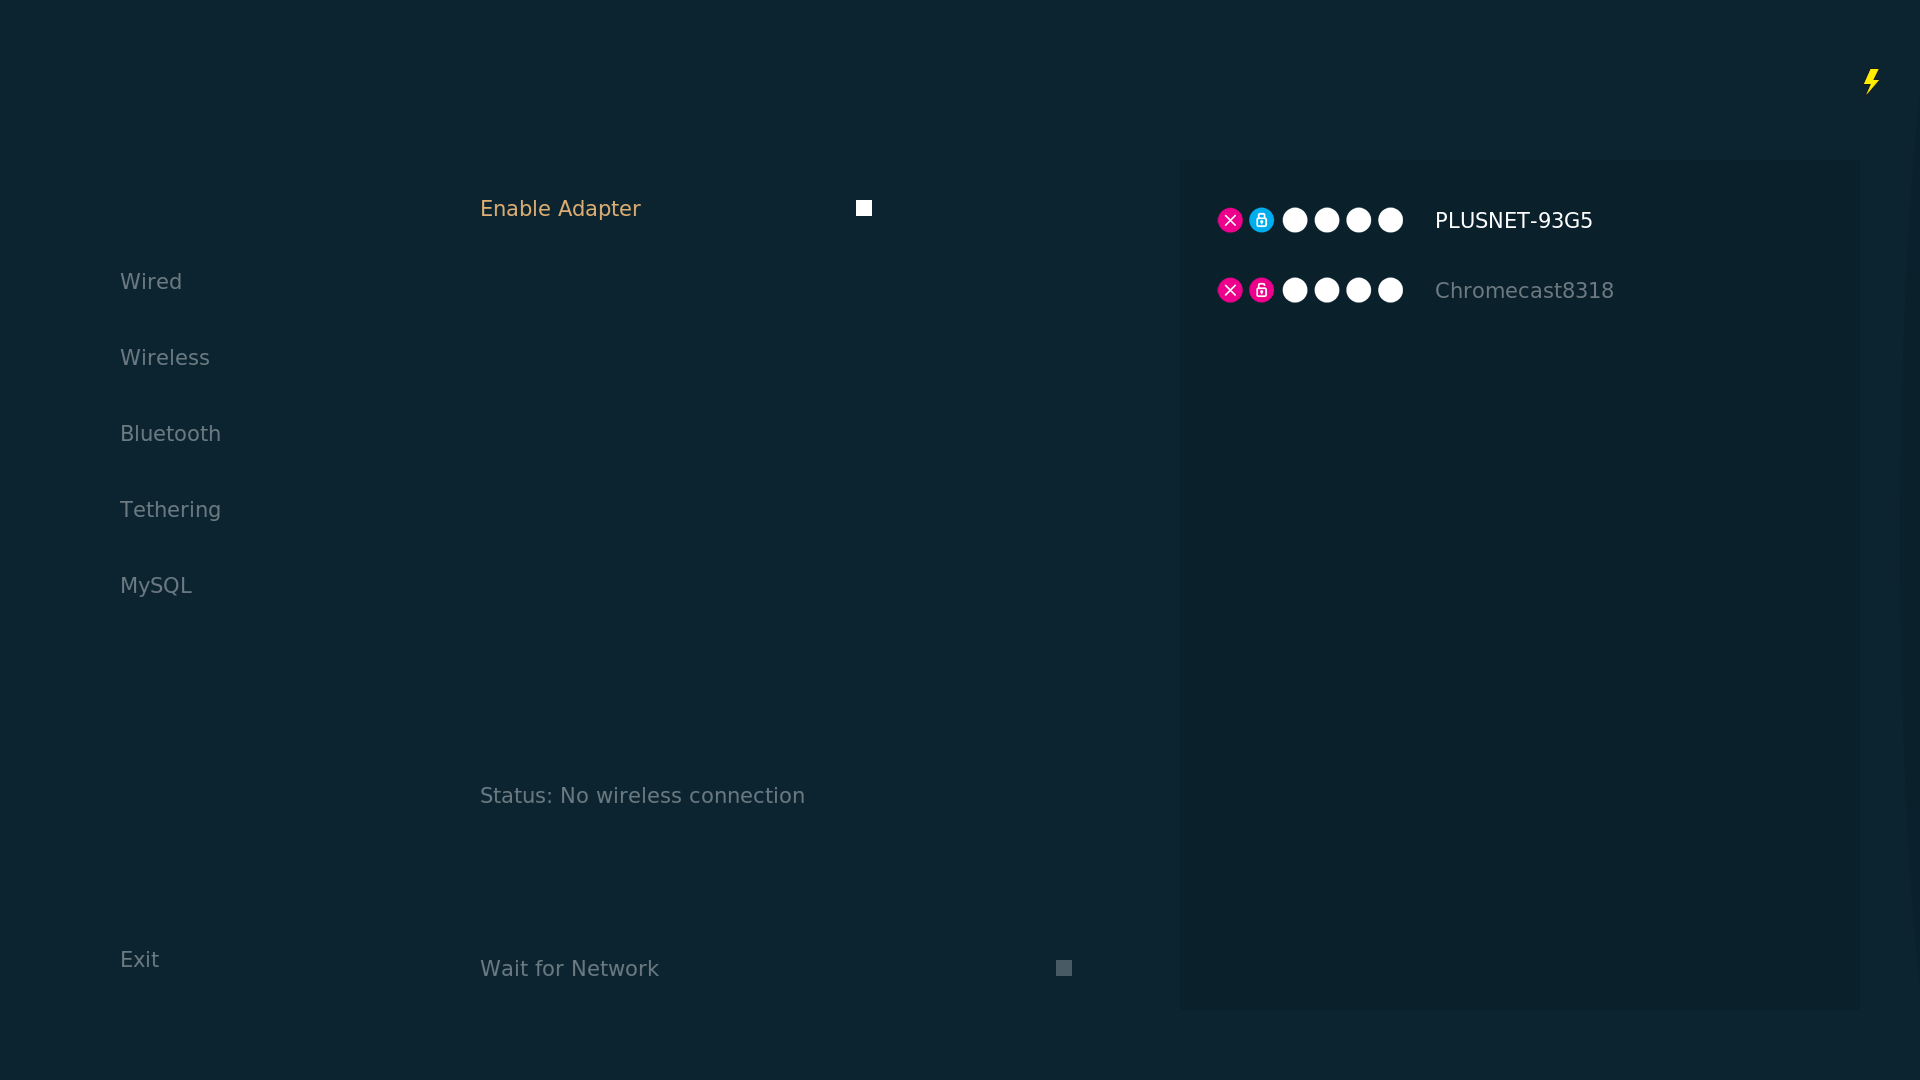The height and width of the screenshot is (1080, 1920).
Task: Select the Chromecast8318 network name
Action: coord(1524,291)
